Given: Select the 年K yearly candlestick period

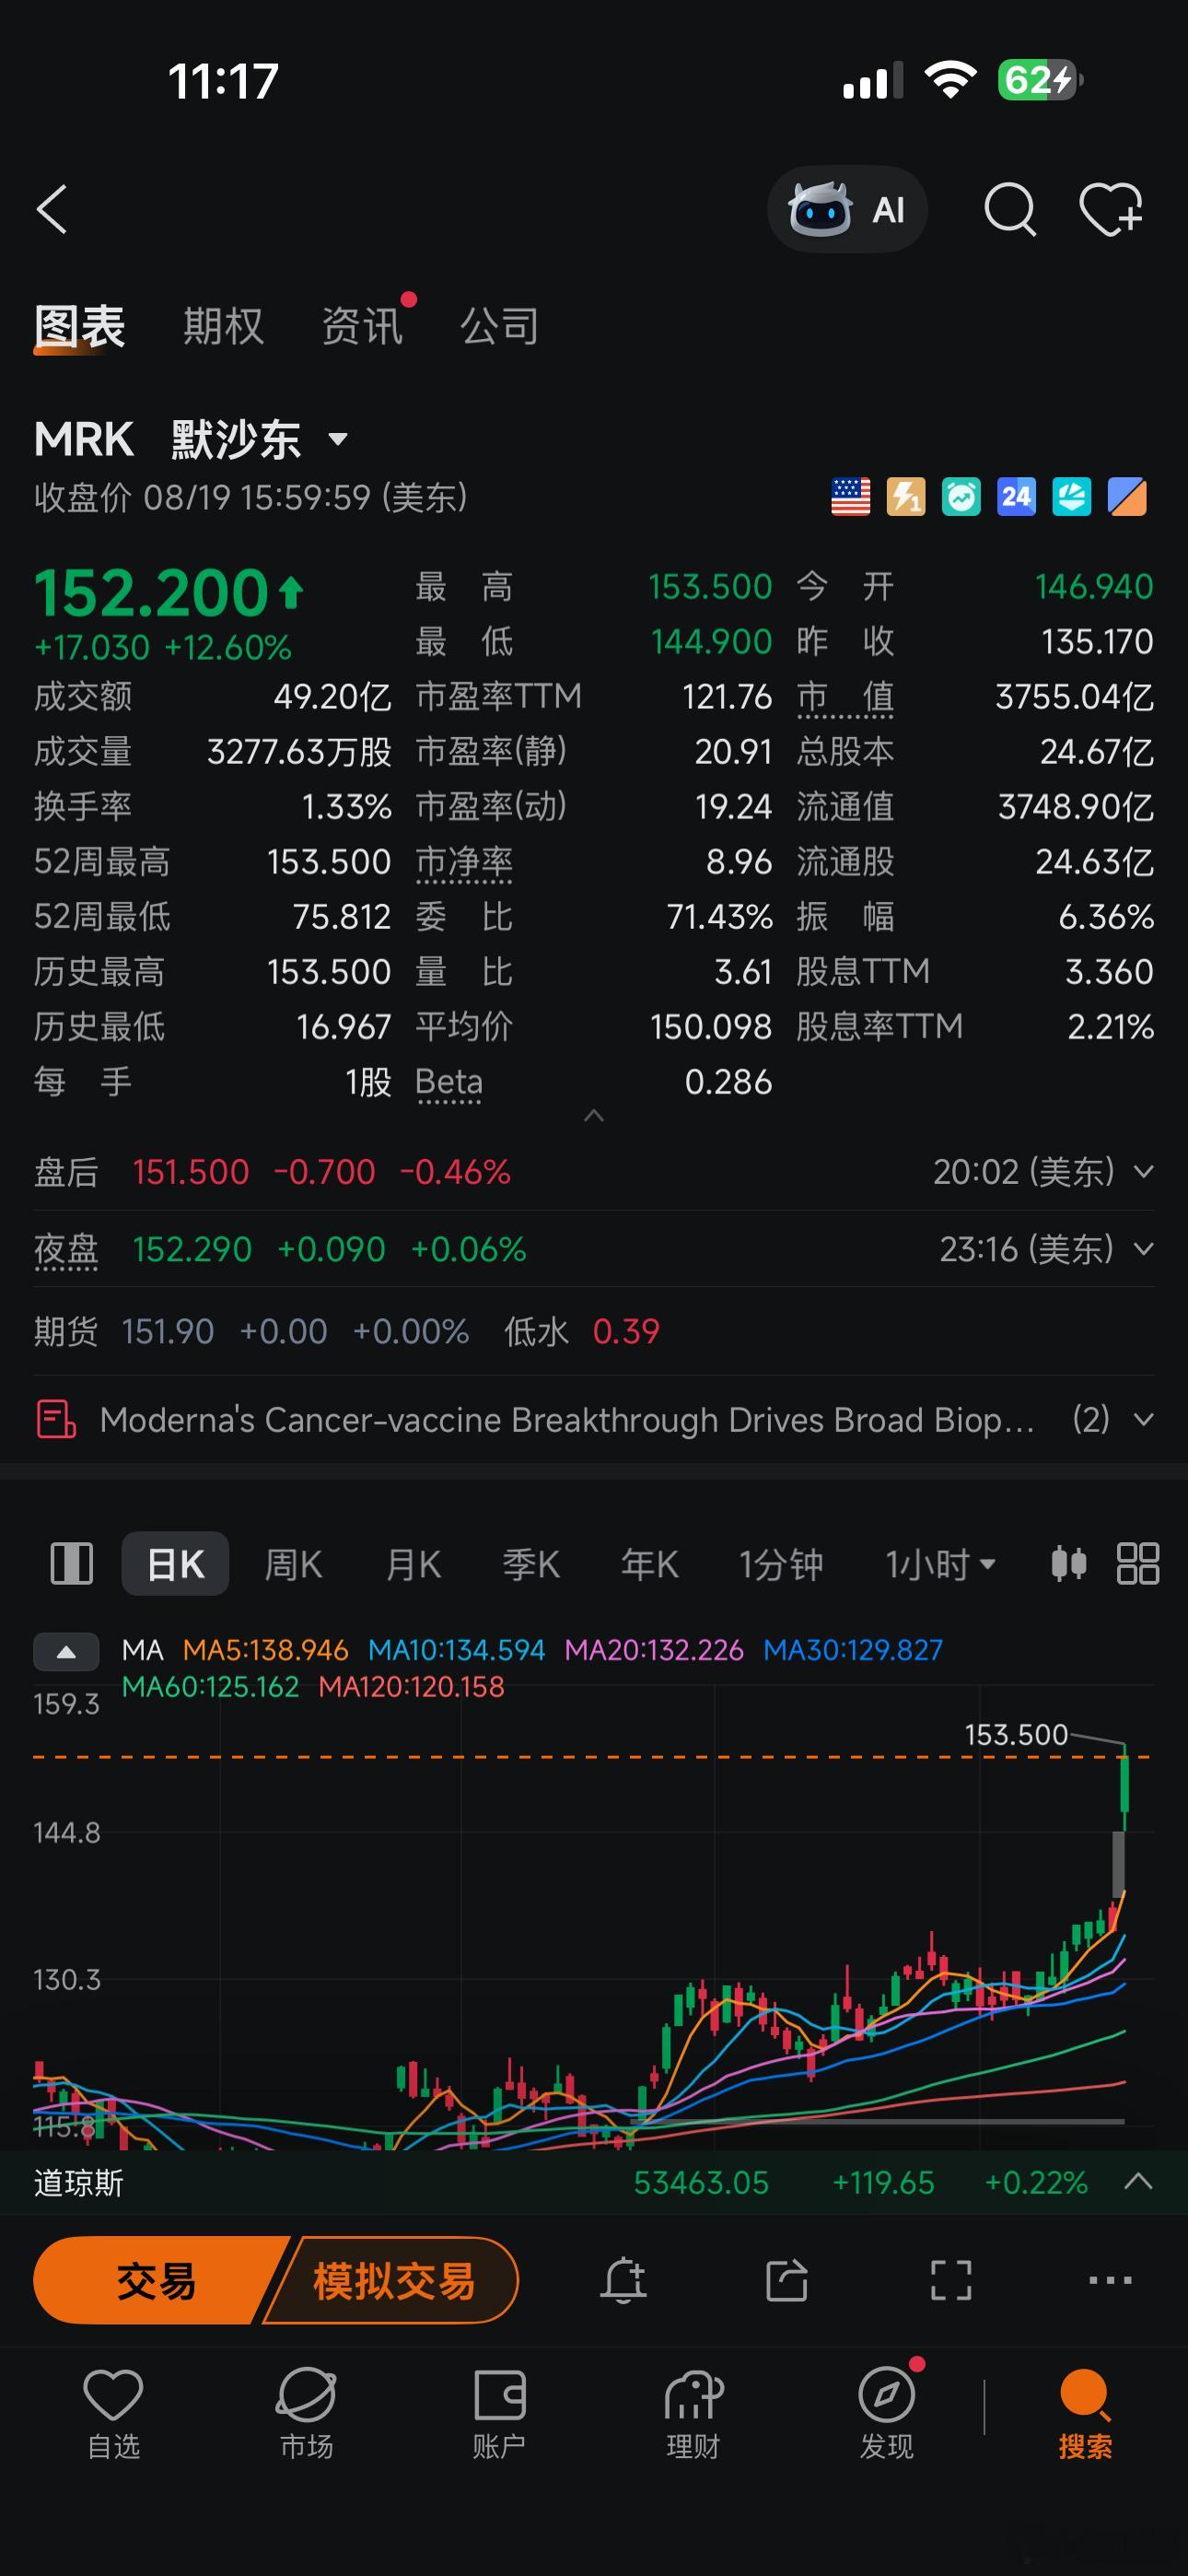Looking at the screenshot, I should coord(649,1564).
